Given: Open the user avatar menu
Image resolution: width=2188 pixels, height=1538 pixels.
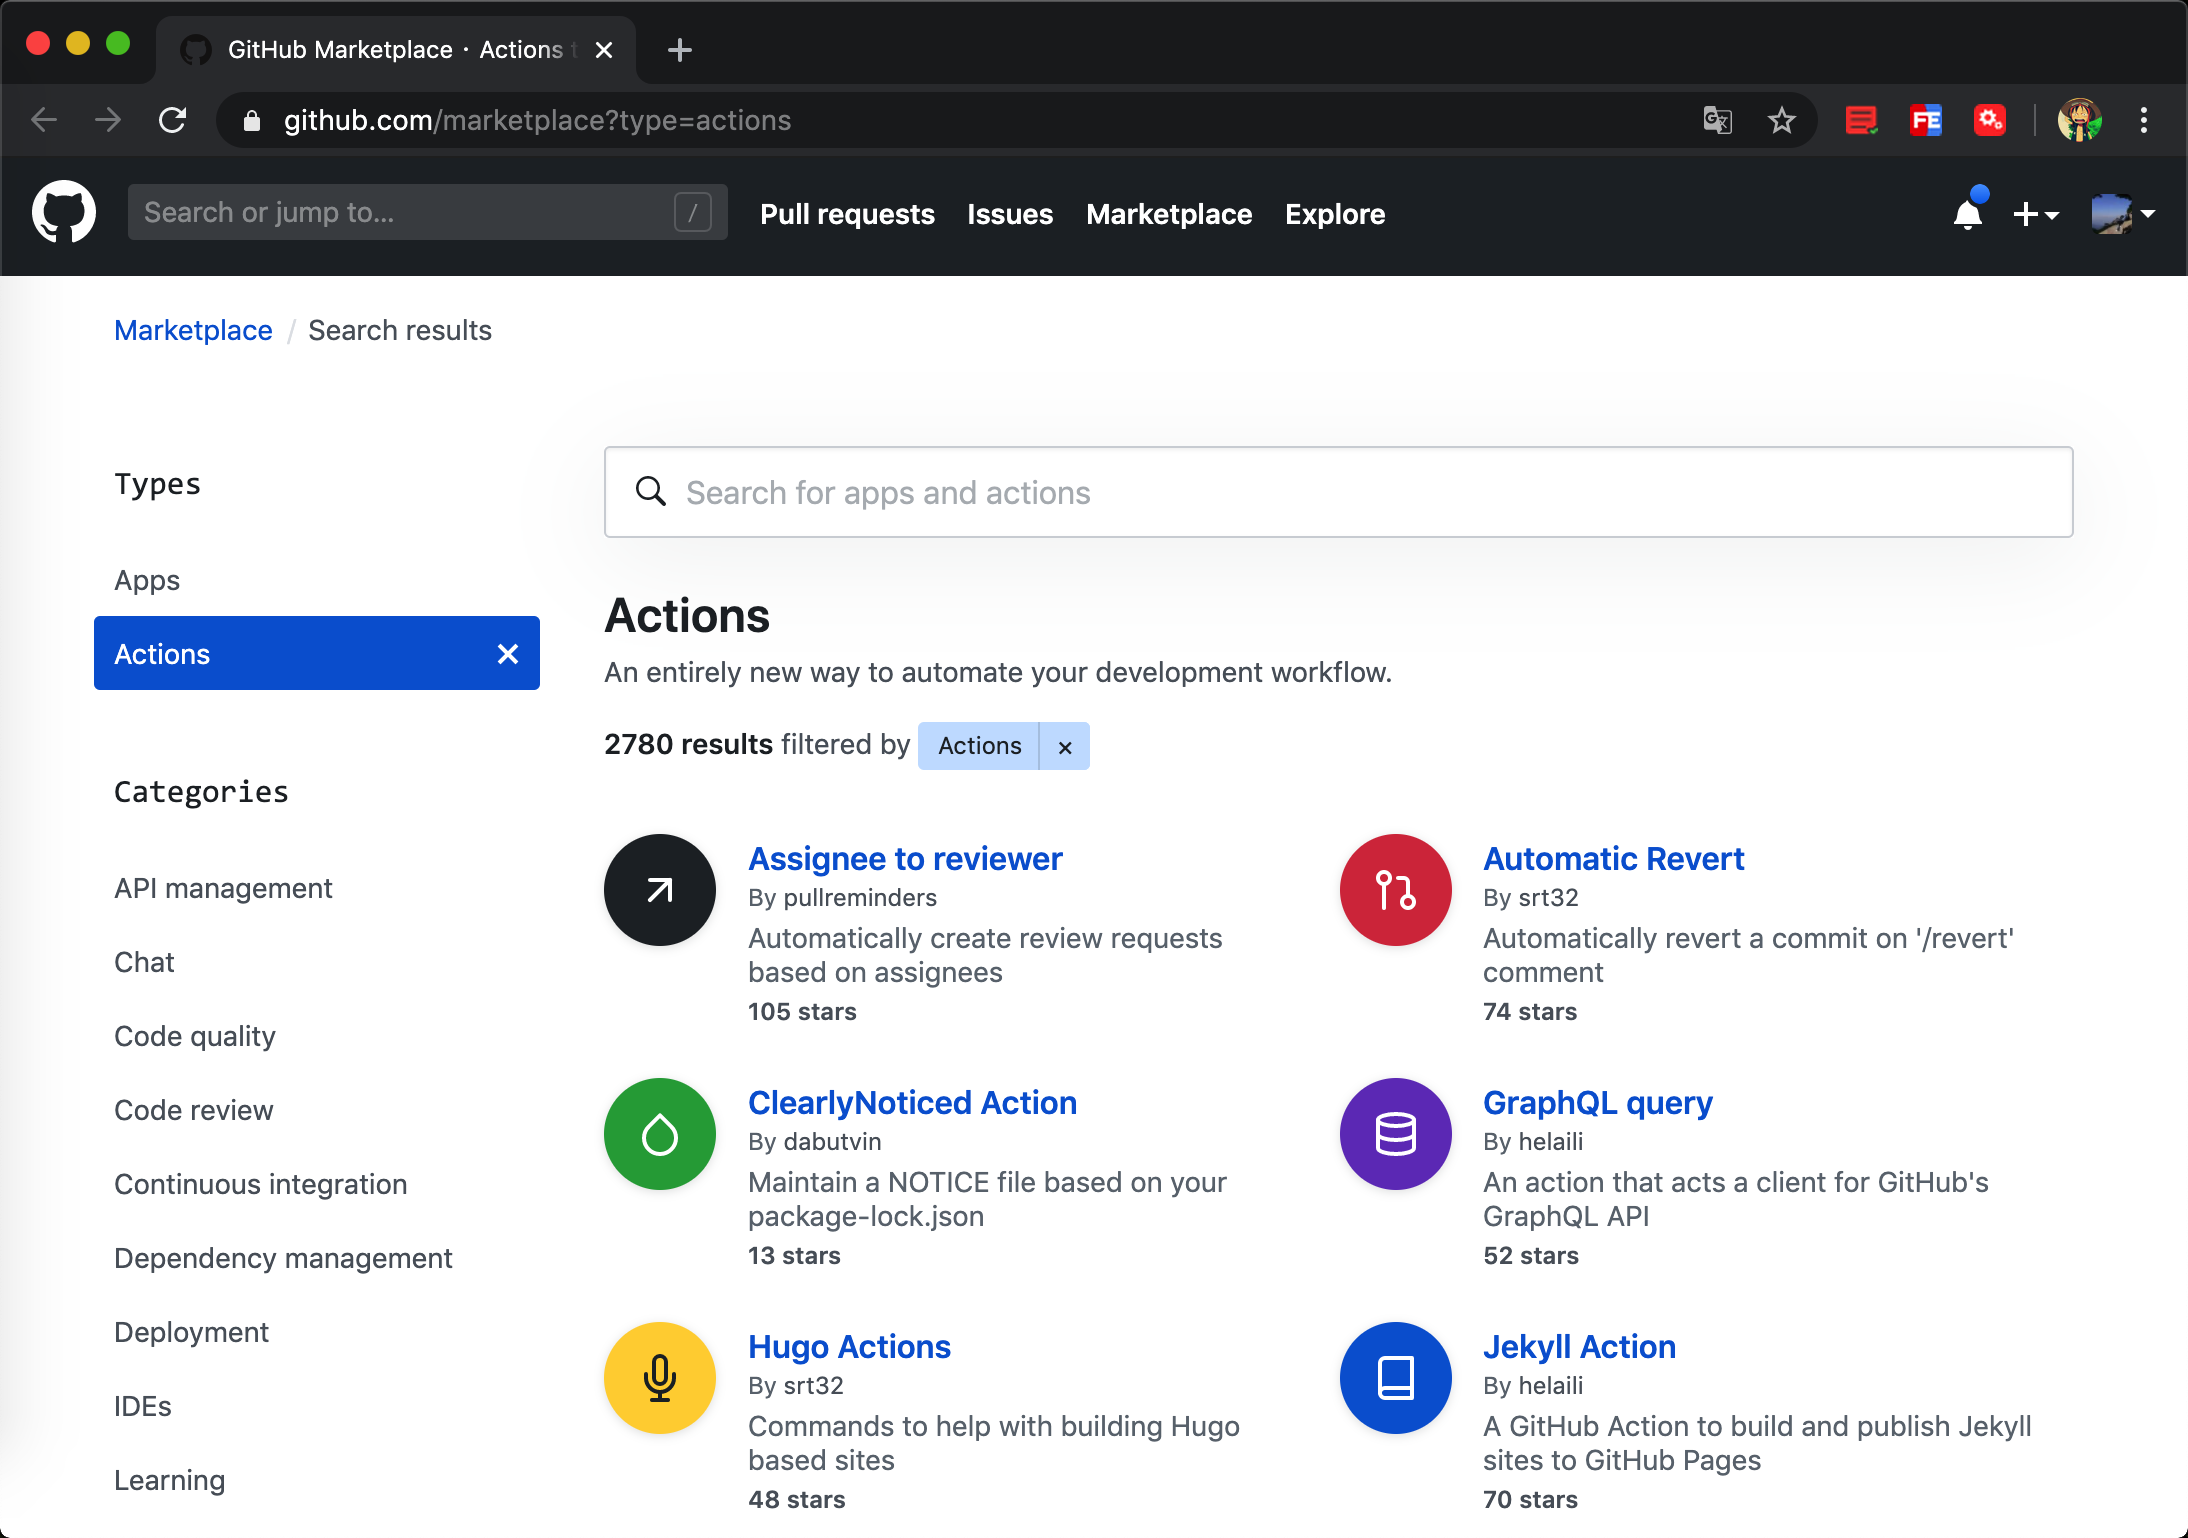Looking at the screenshot, I should [2122, 214].
